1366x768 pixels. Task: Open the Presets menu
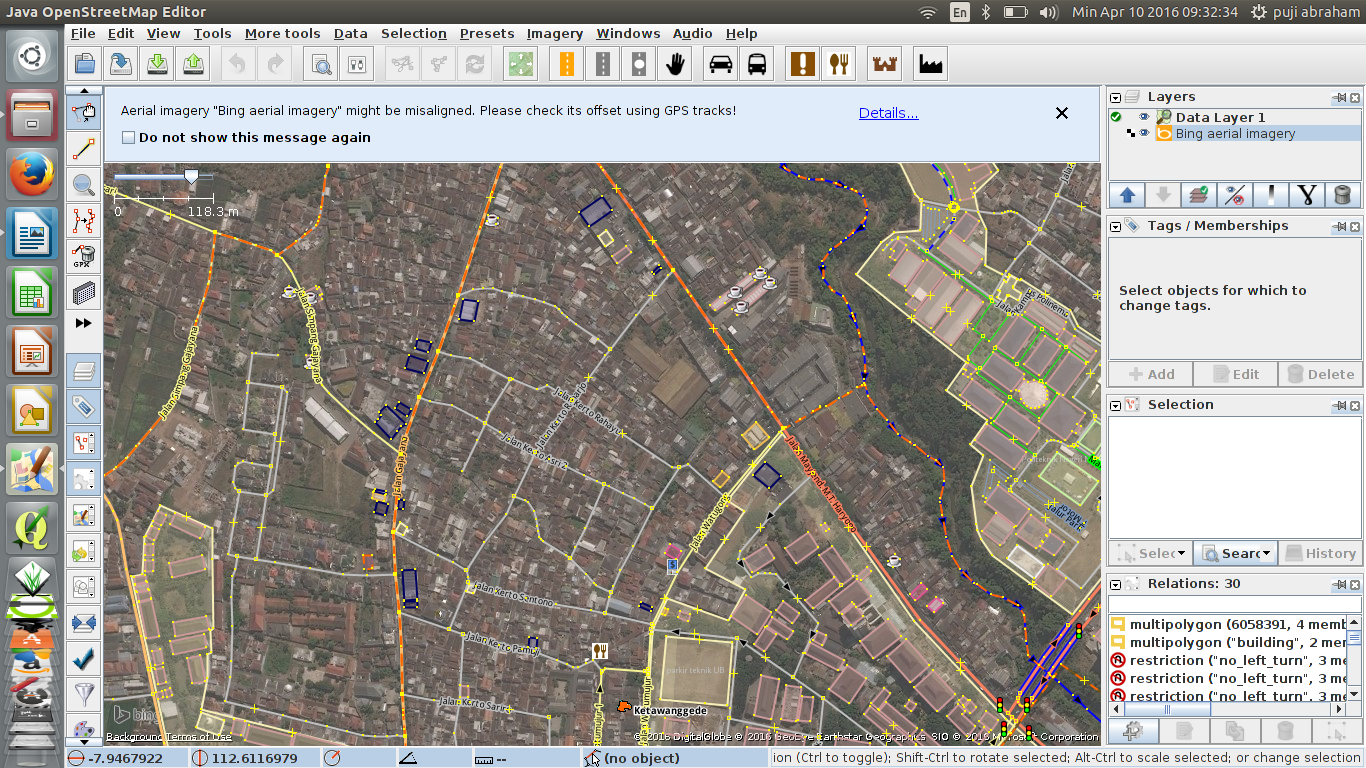(487, 33)
